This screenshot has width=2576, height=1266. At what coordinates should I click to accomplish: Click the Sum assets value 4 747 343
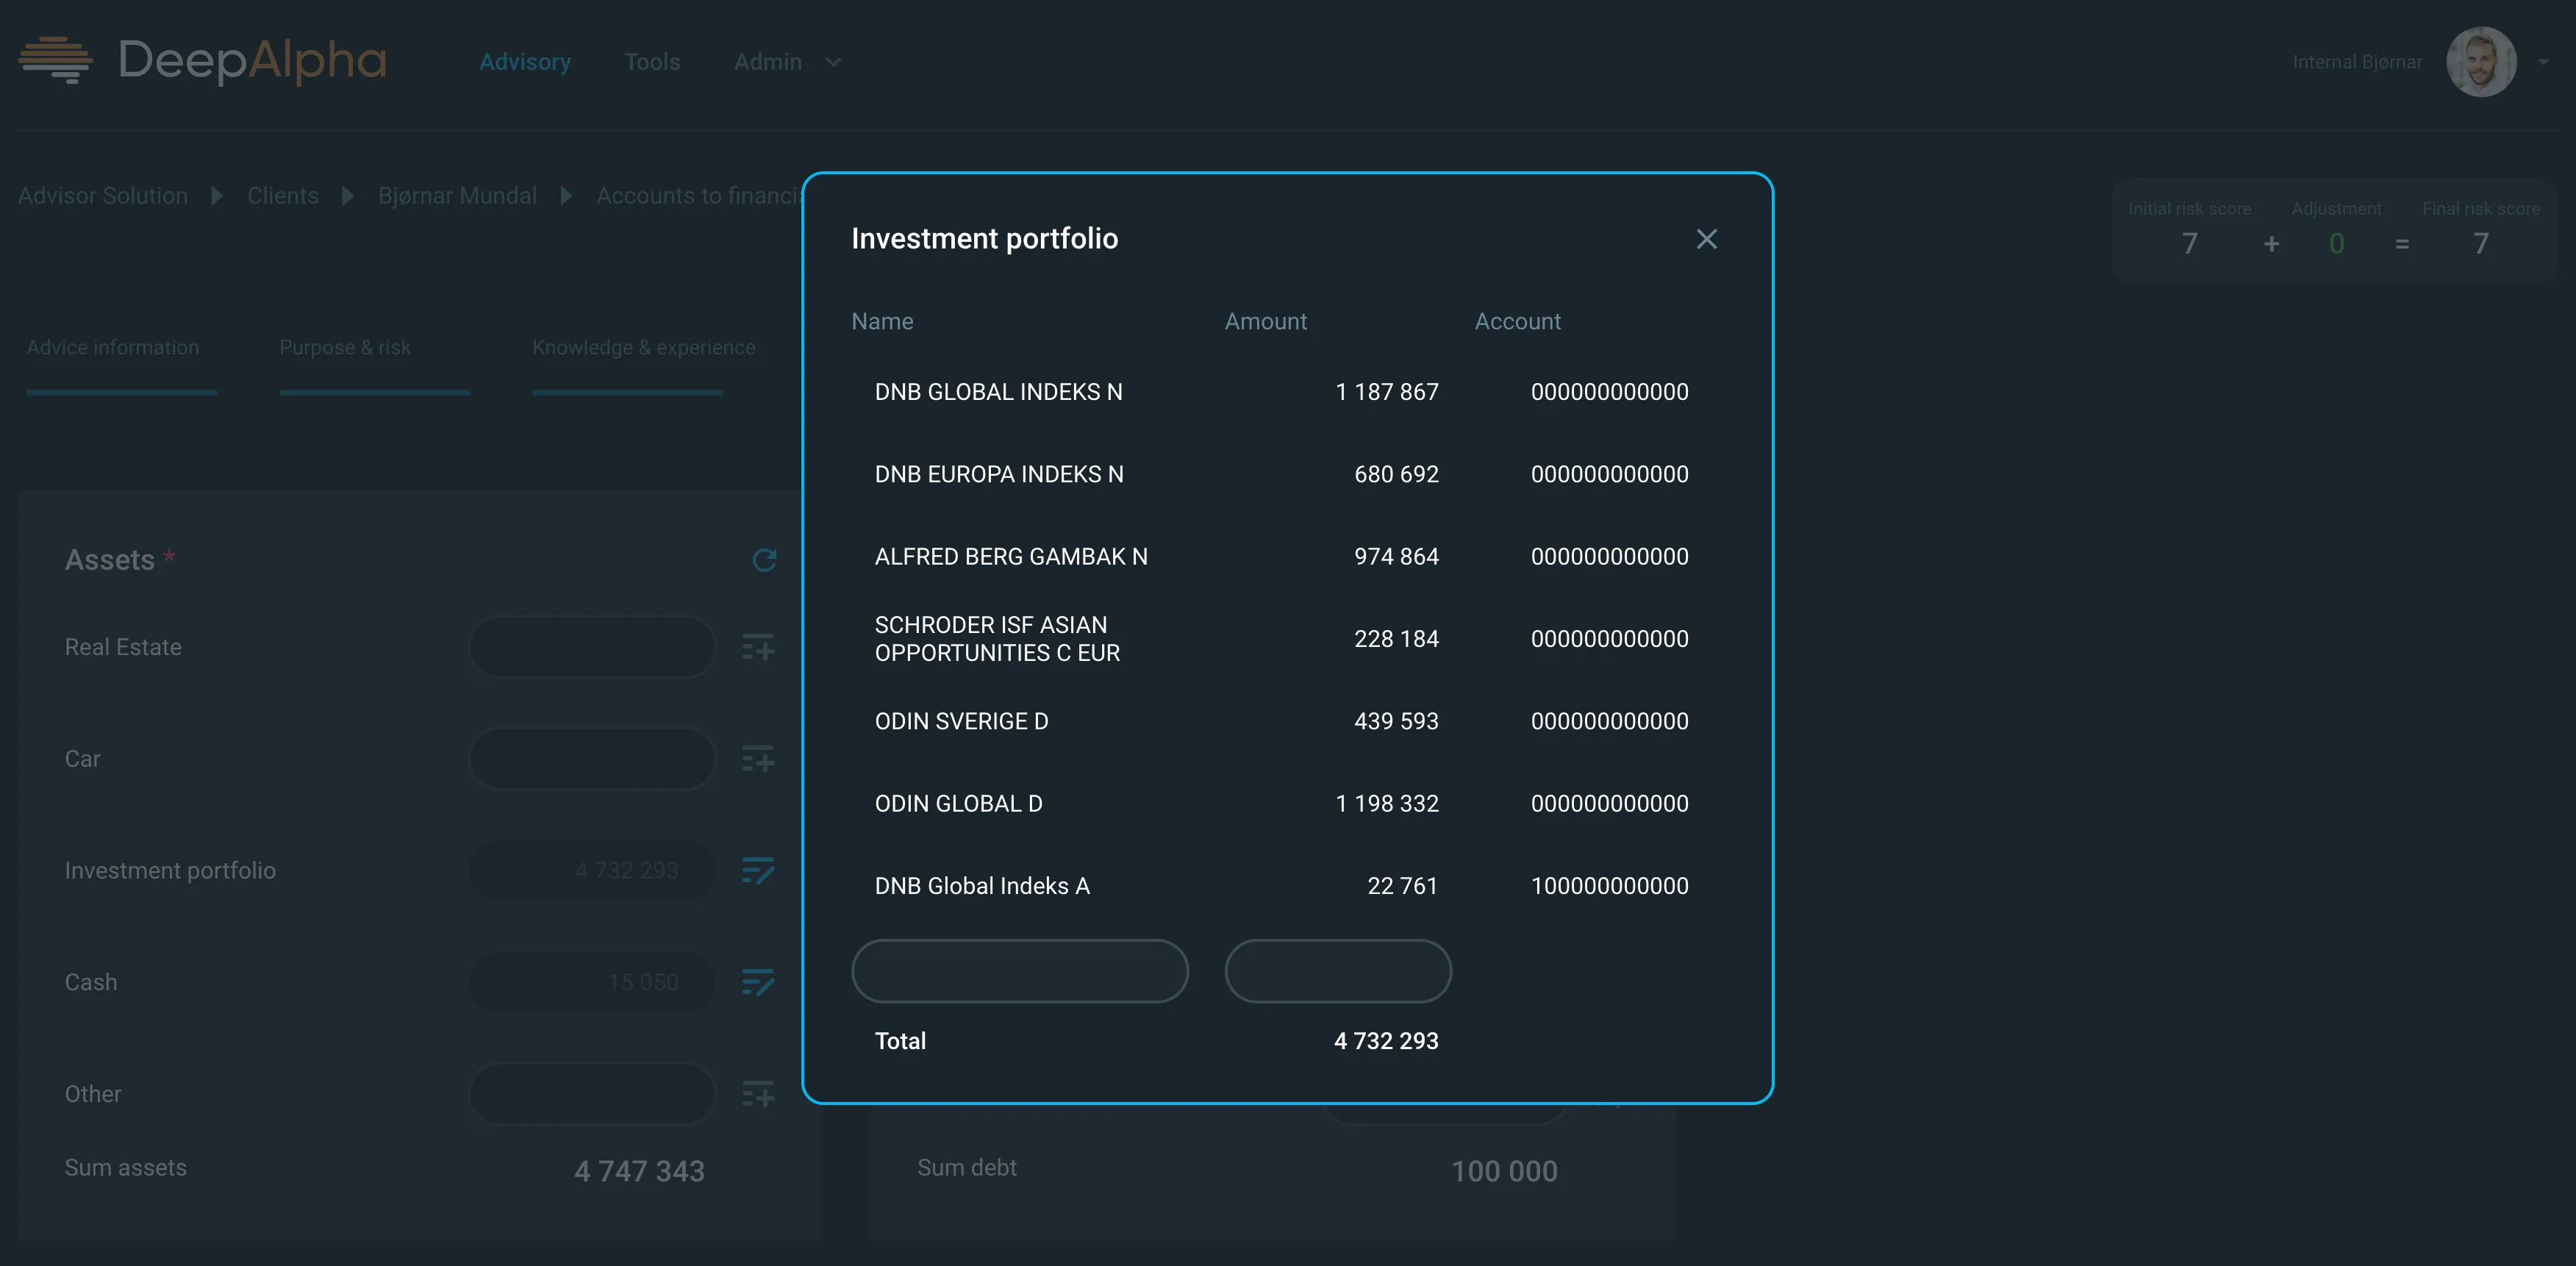click(x=639, y=1171)
